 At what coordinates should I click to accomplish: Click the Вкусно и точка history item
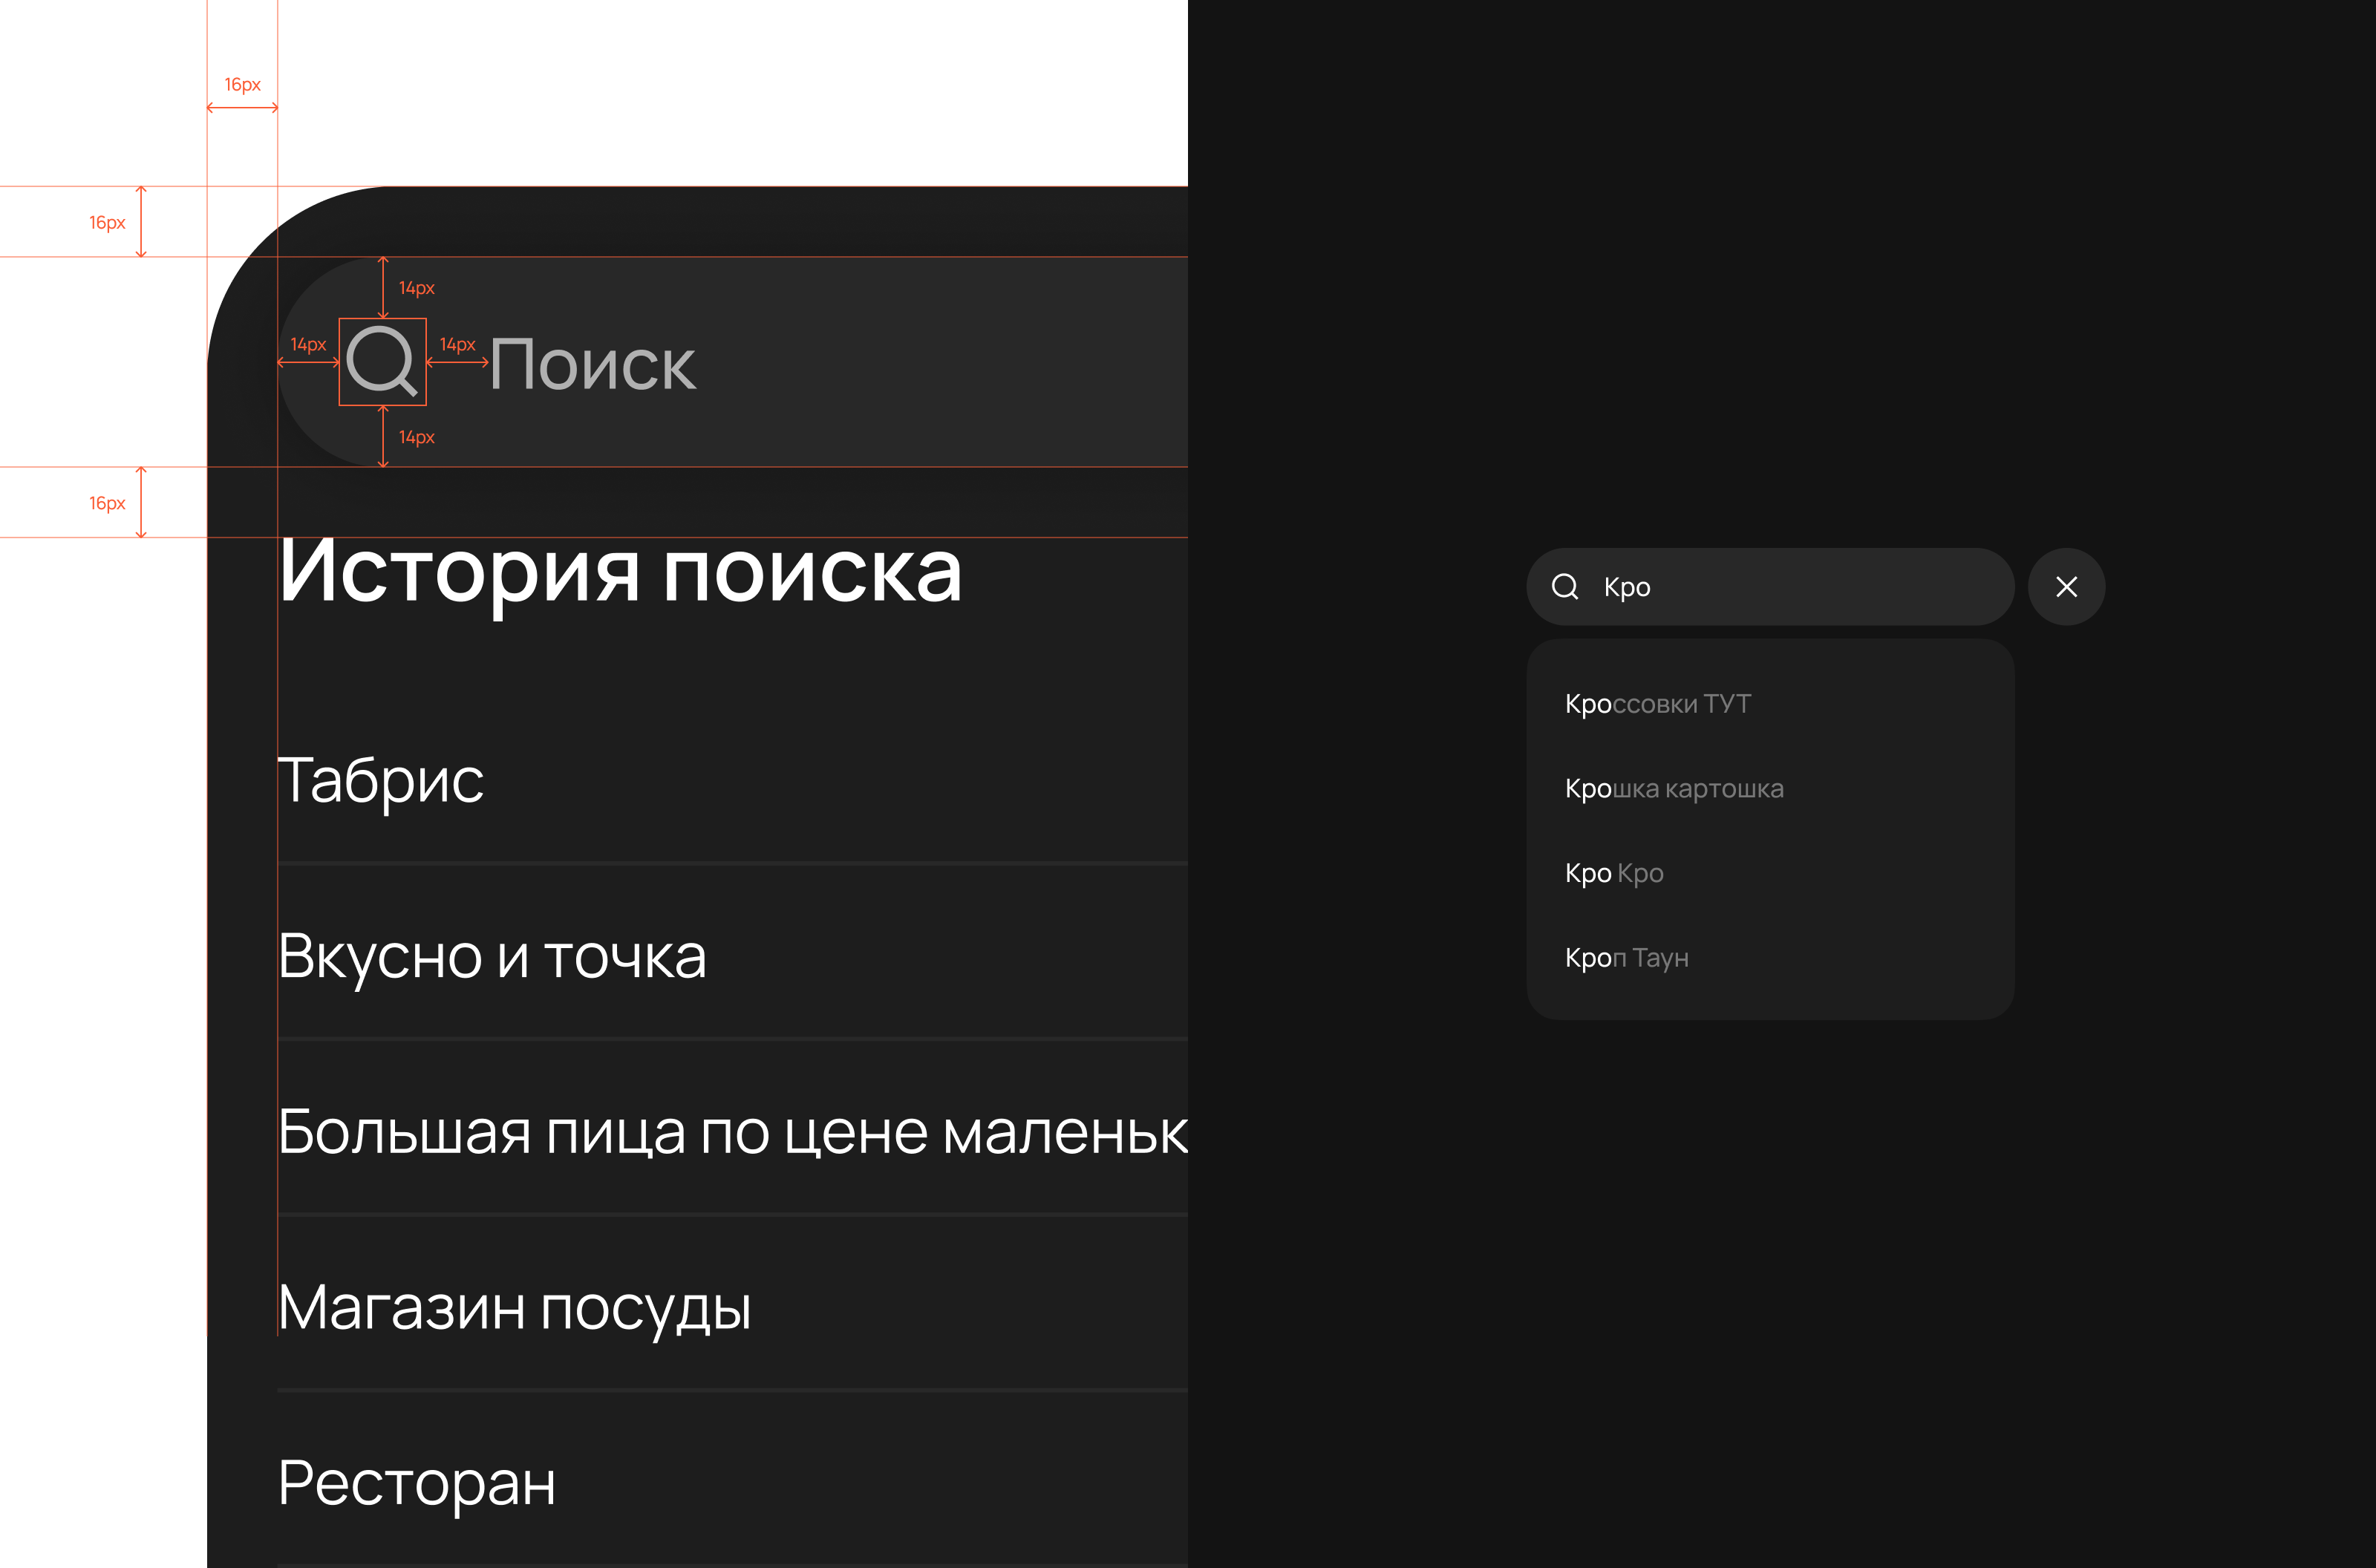tap(494, 957)
